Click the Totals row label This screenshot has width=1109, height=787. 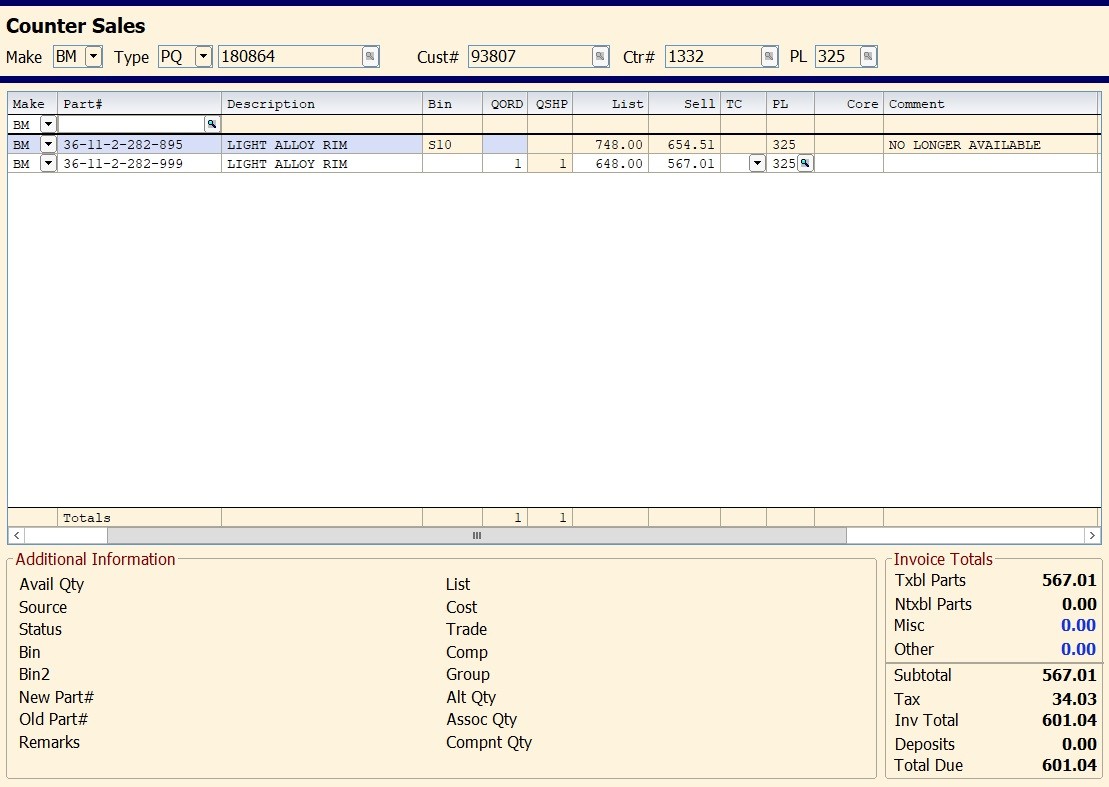(86, 518)
